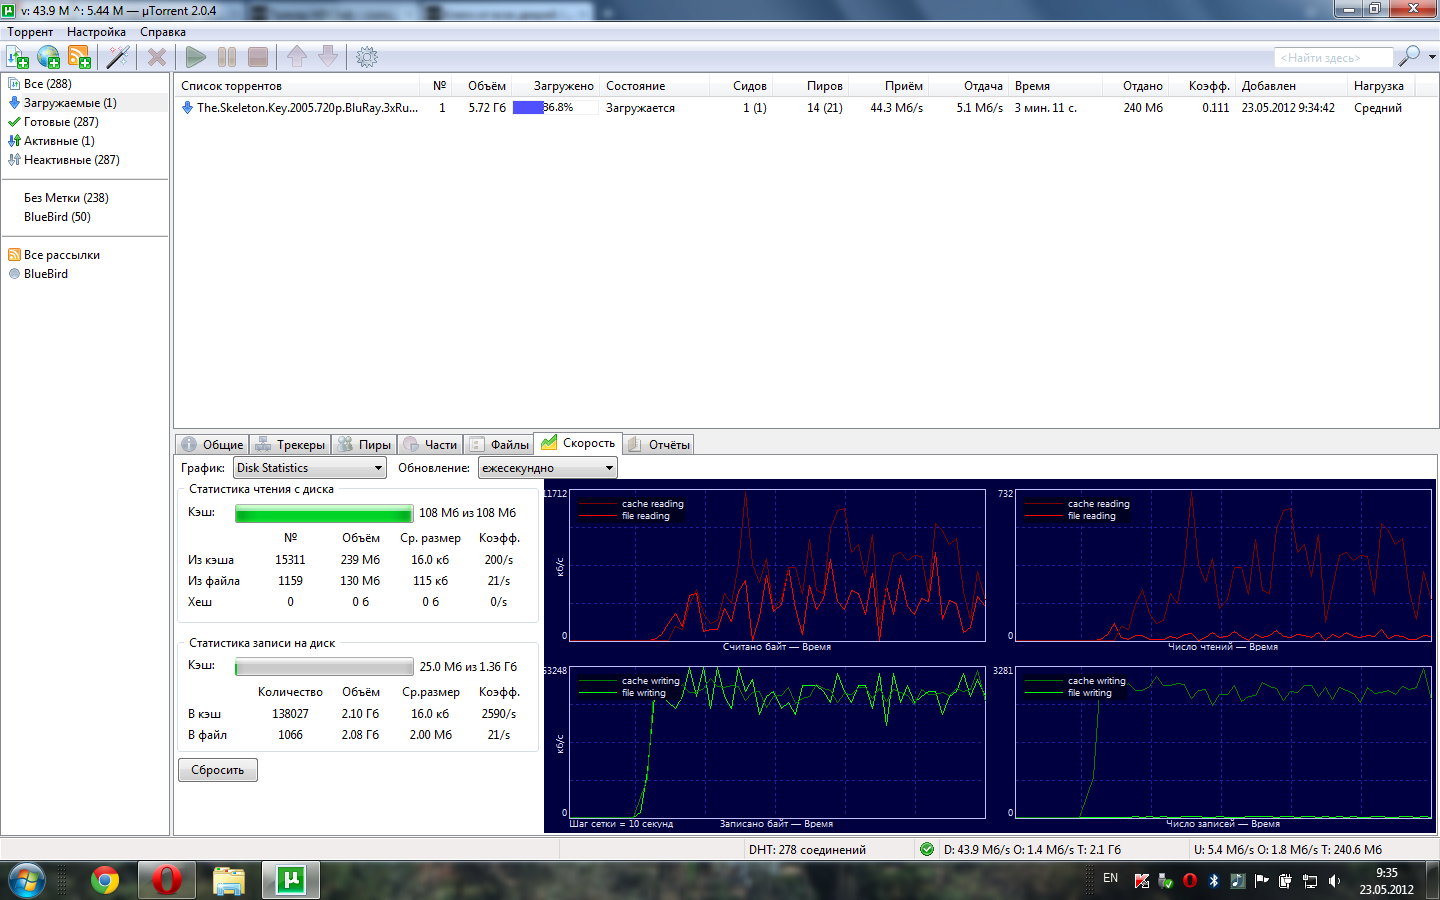1440x900 pixels.
Task: Open the Настройка menu
Action: tap(96, 32)
